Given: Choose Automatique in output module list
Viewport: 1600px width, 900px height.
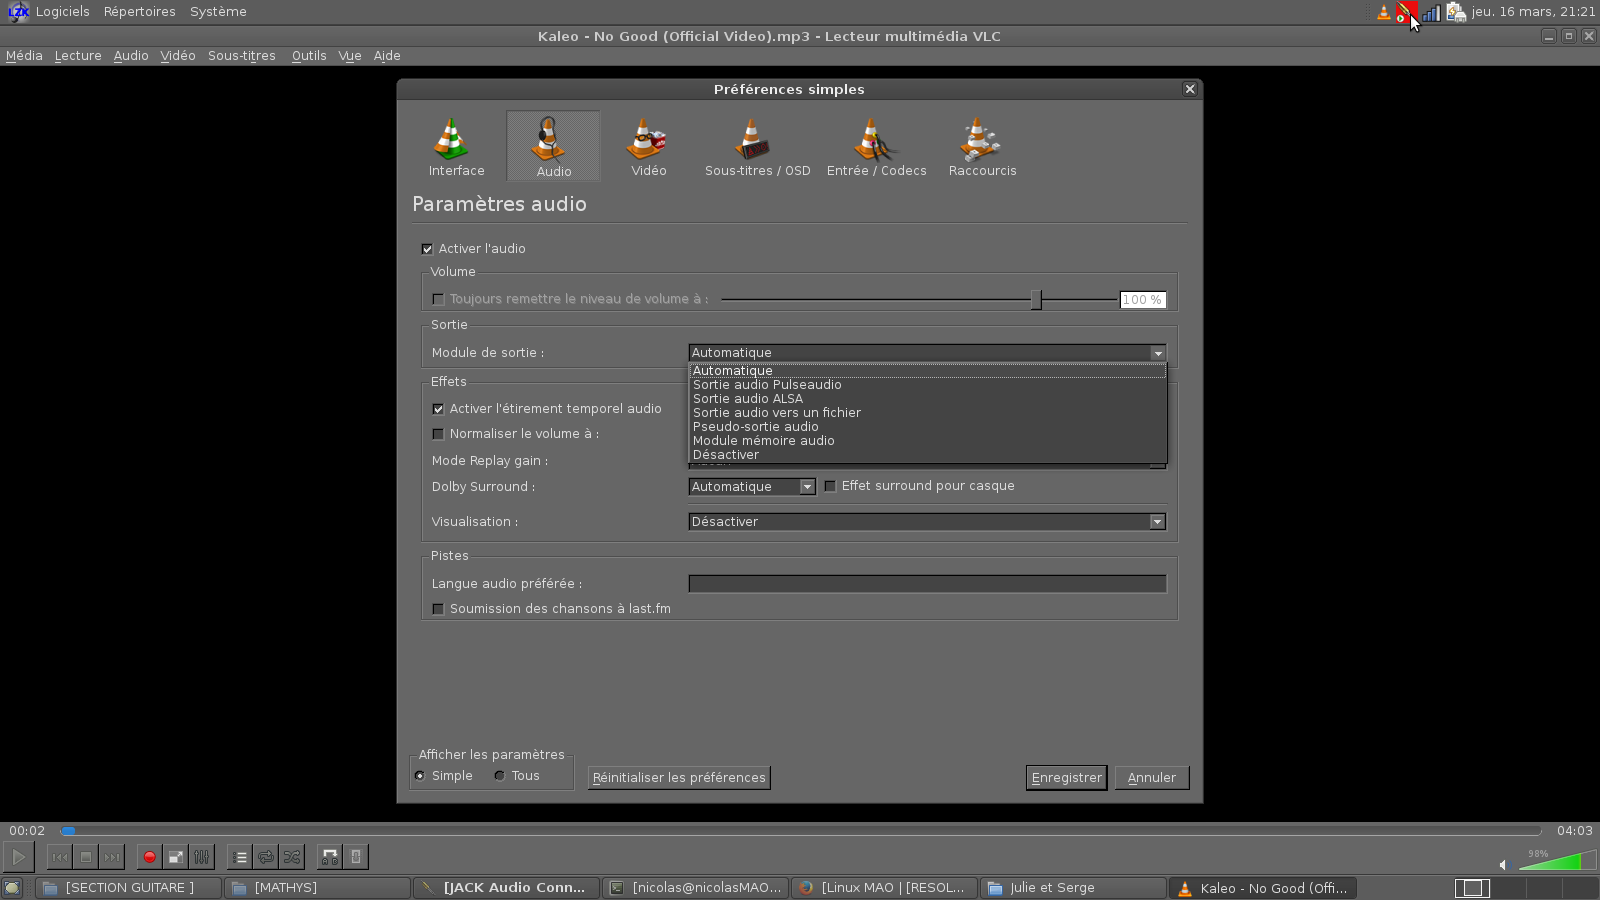Looking at the screenshot, I should (x=928, y=371).
